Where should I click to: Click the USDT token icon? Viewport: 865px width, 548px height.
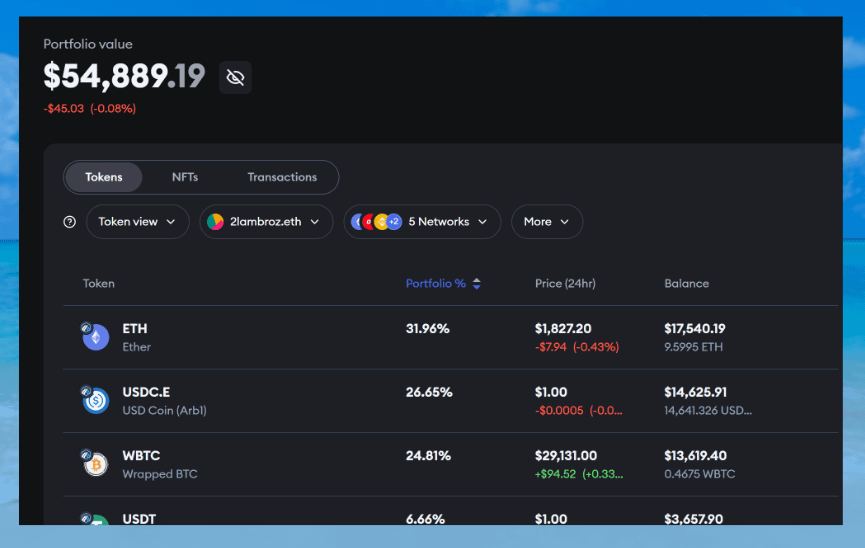pyautogui.click(x=95, y=520)
